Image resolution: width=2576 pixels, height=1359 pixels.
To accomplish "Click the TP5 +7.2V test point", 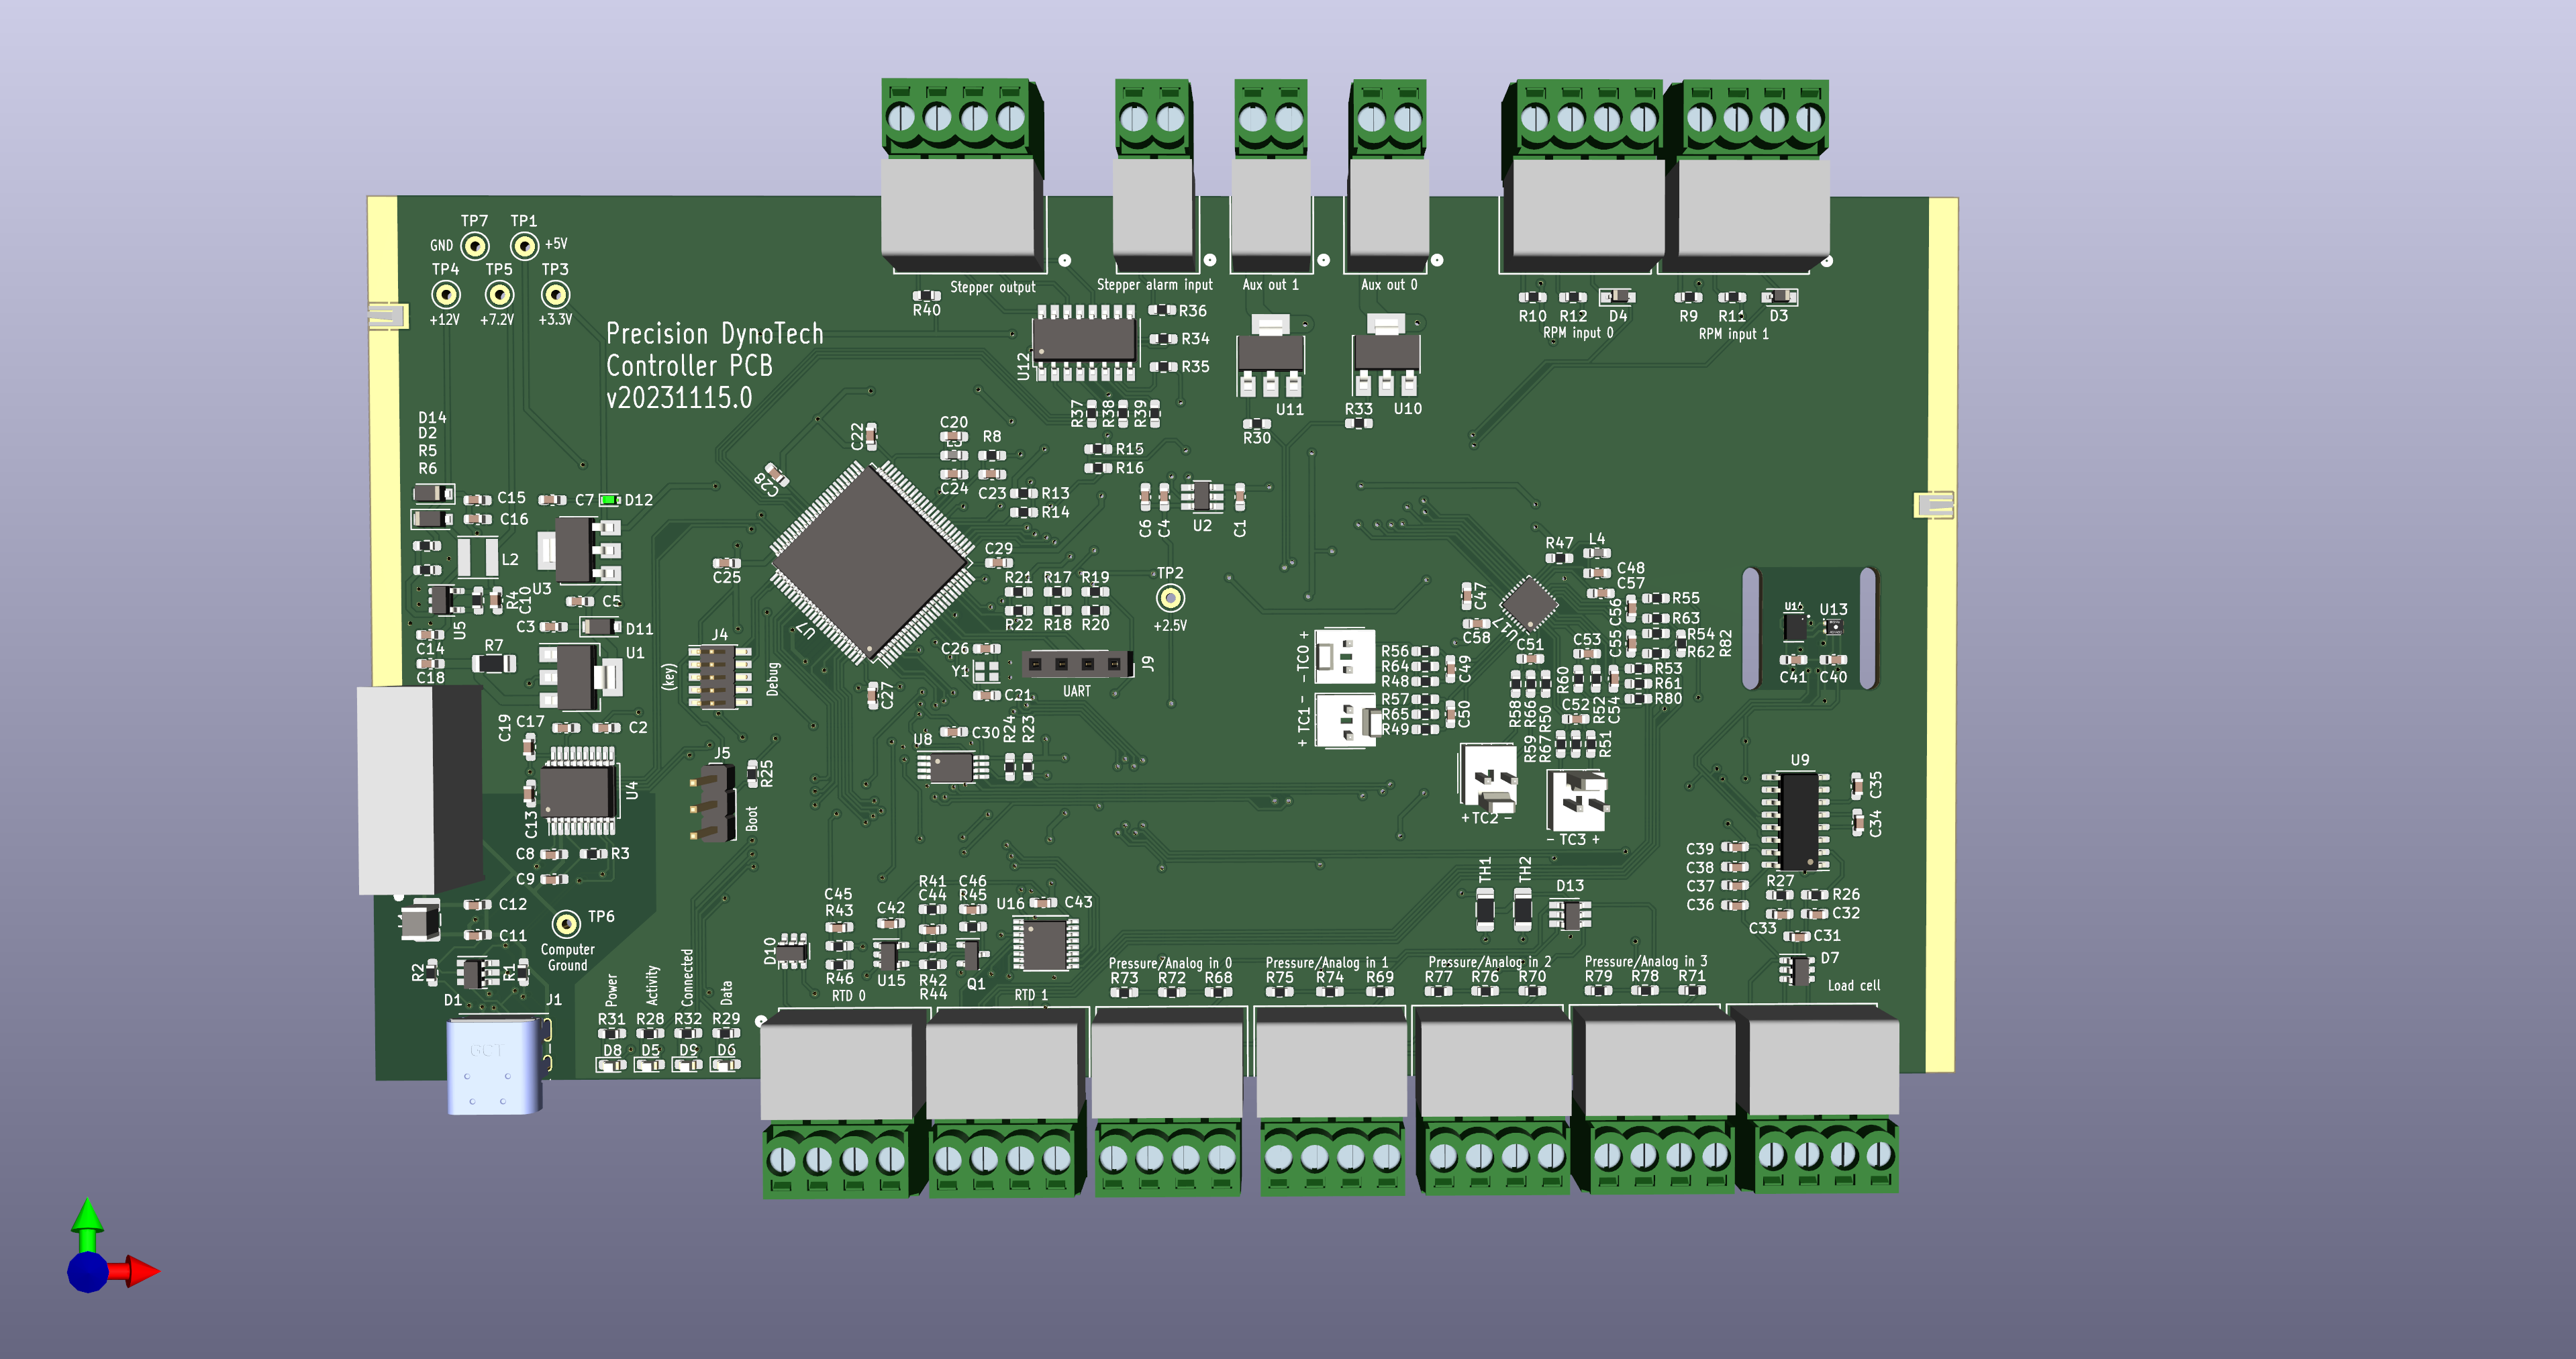I will 499,295.
